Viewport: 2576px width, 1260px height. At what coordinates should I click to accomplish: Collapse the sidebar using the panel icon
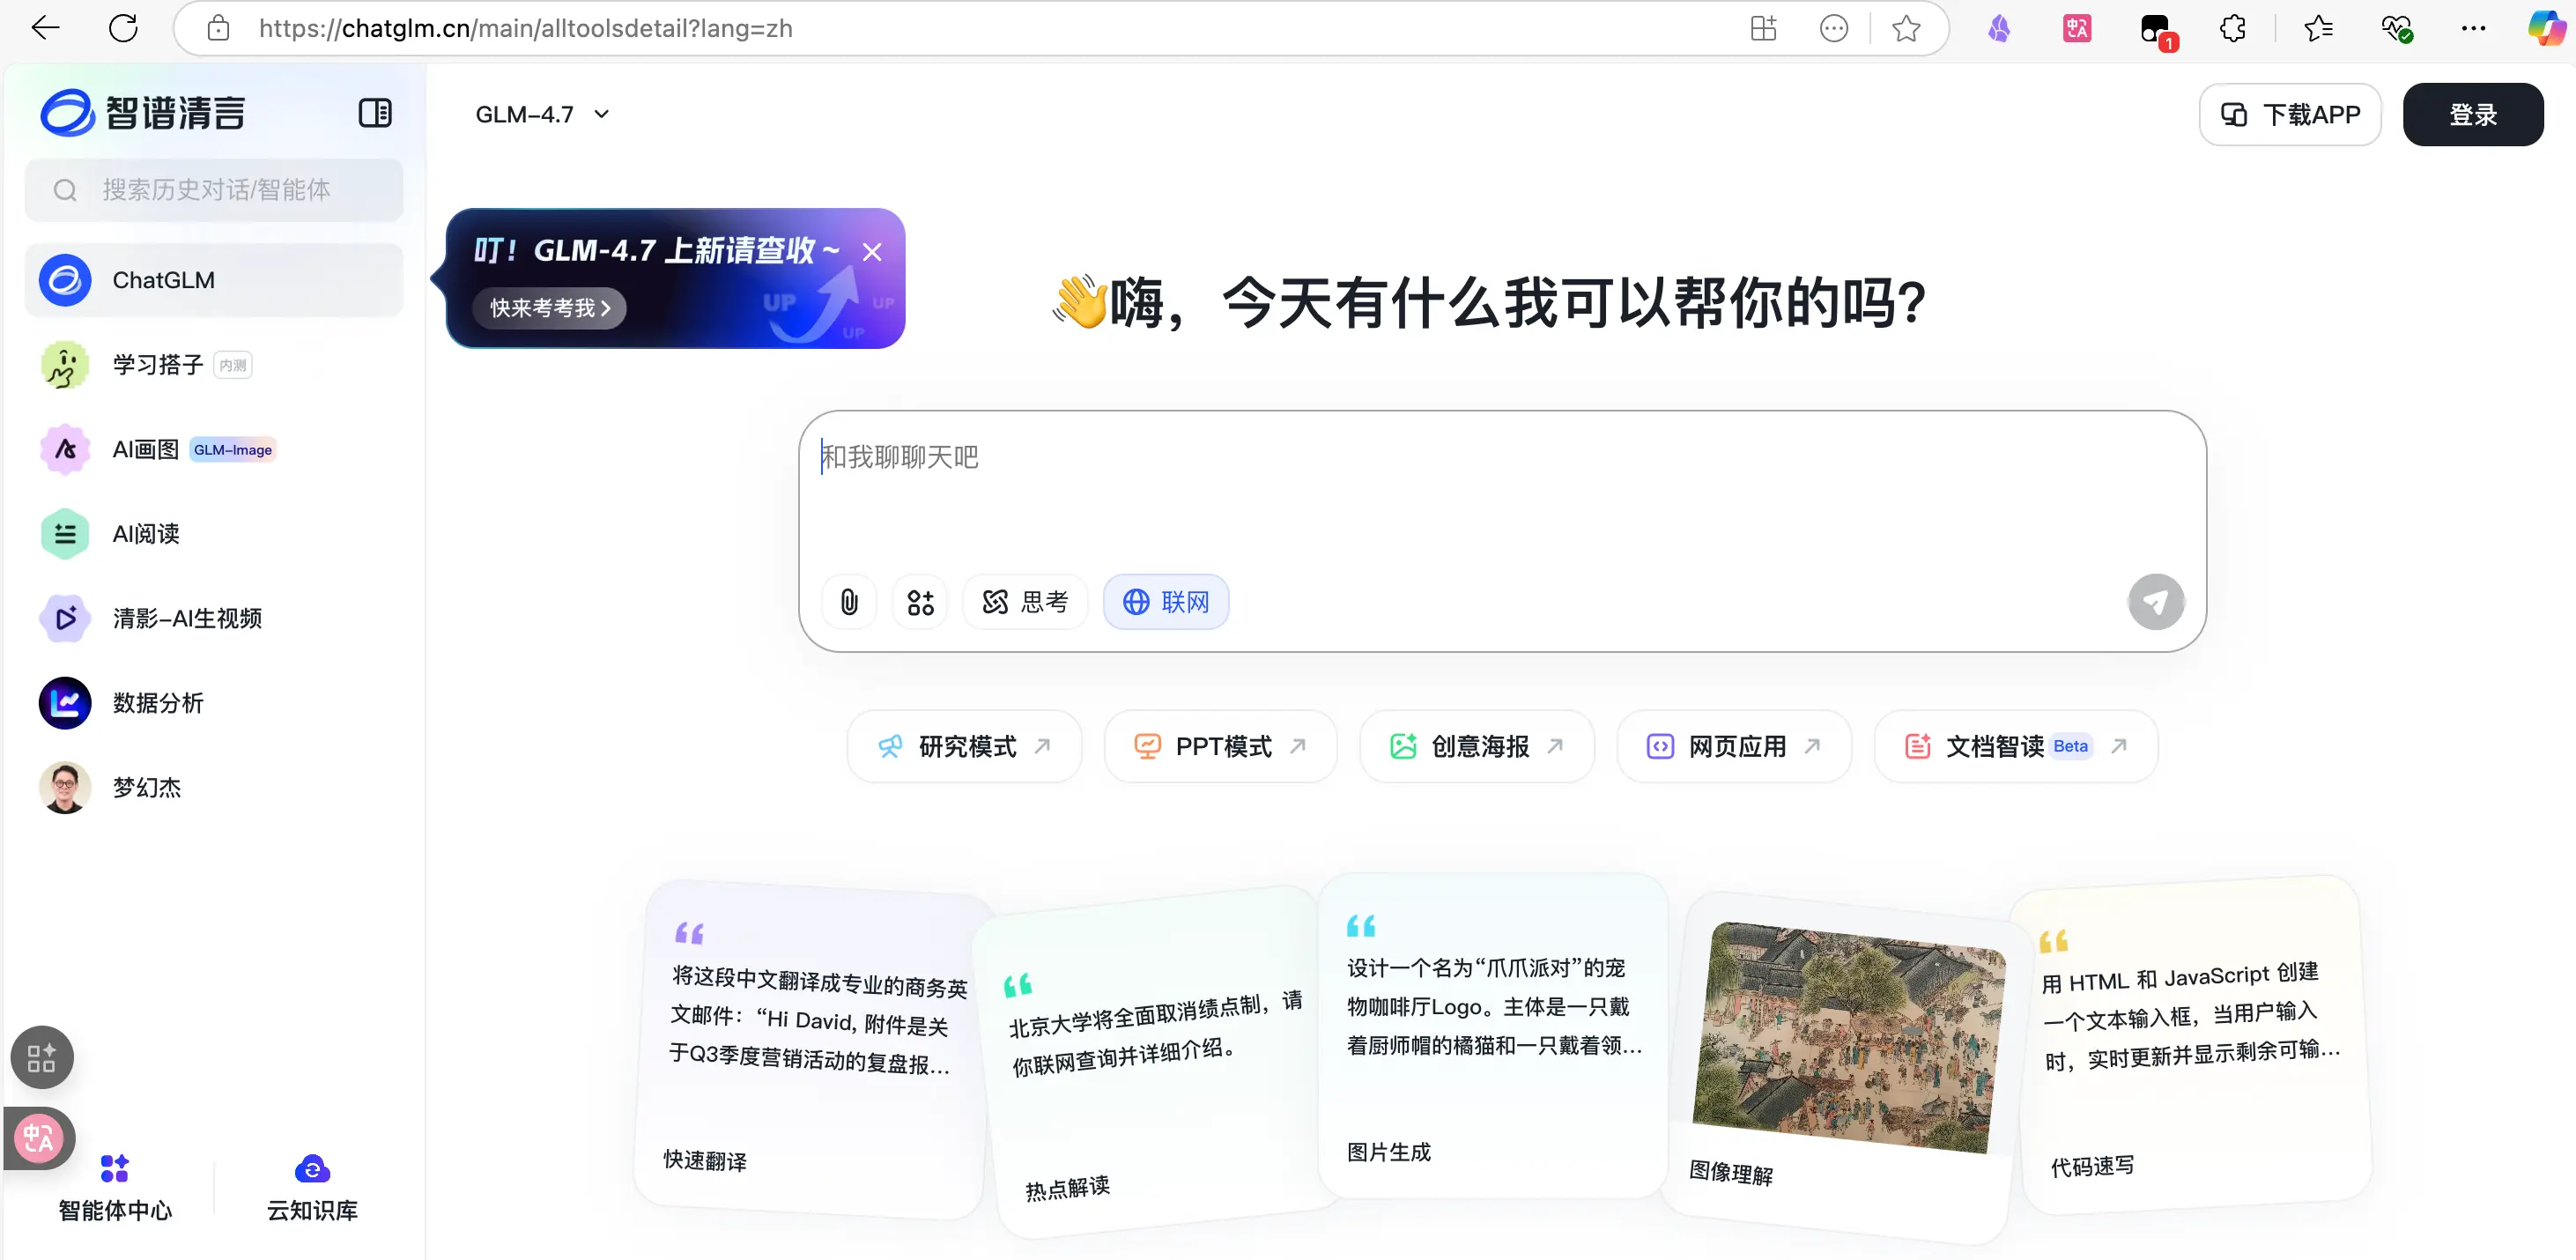point(375,113)
